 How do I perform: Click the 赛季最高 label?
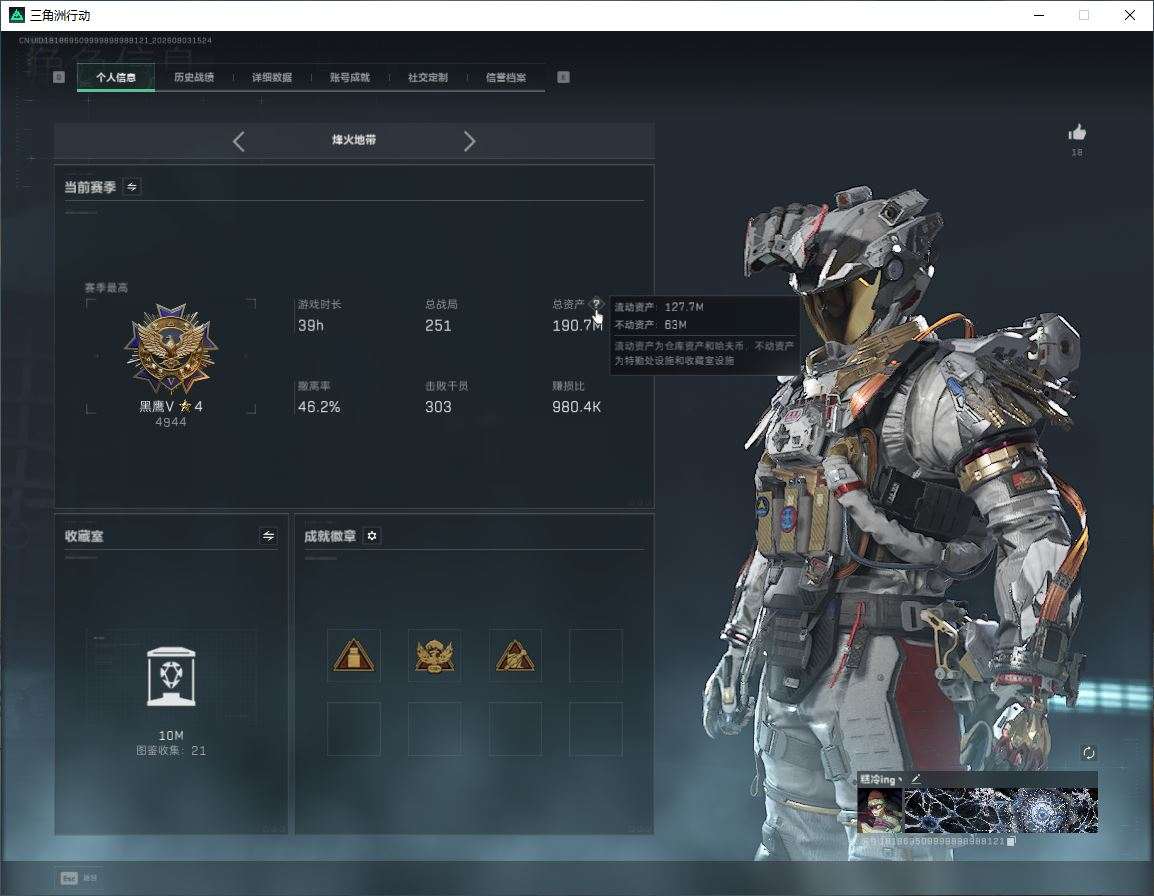point(106,287)
